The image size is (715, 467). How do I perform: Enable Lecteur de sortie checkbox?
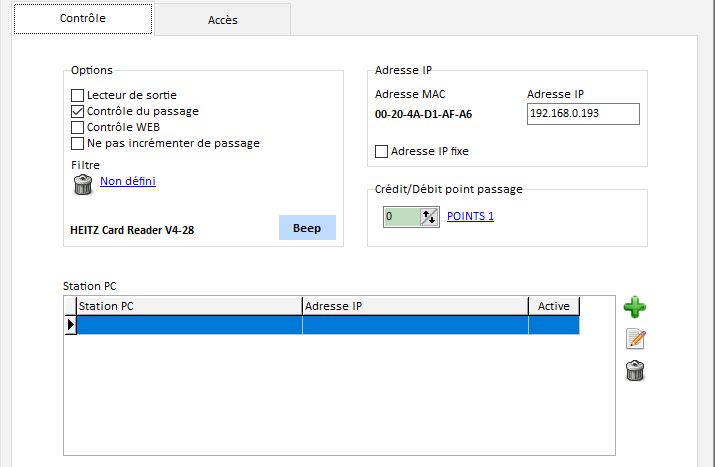coord(78,96)
